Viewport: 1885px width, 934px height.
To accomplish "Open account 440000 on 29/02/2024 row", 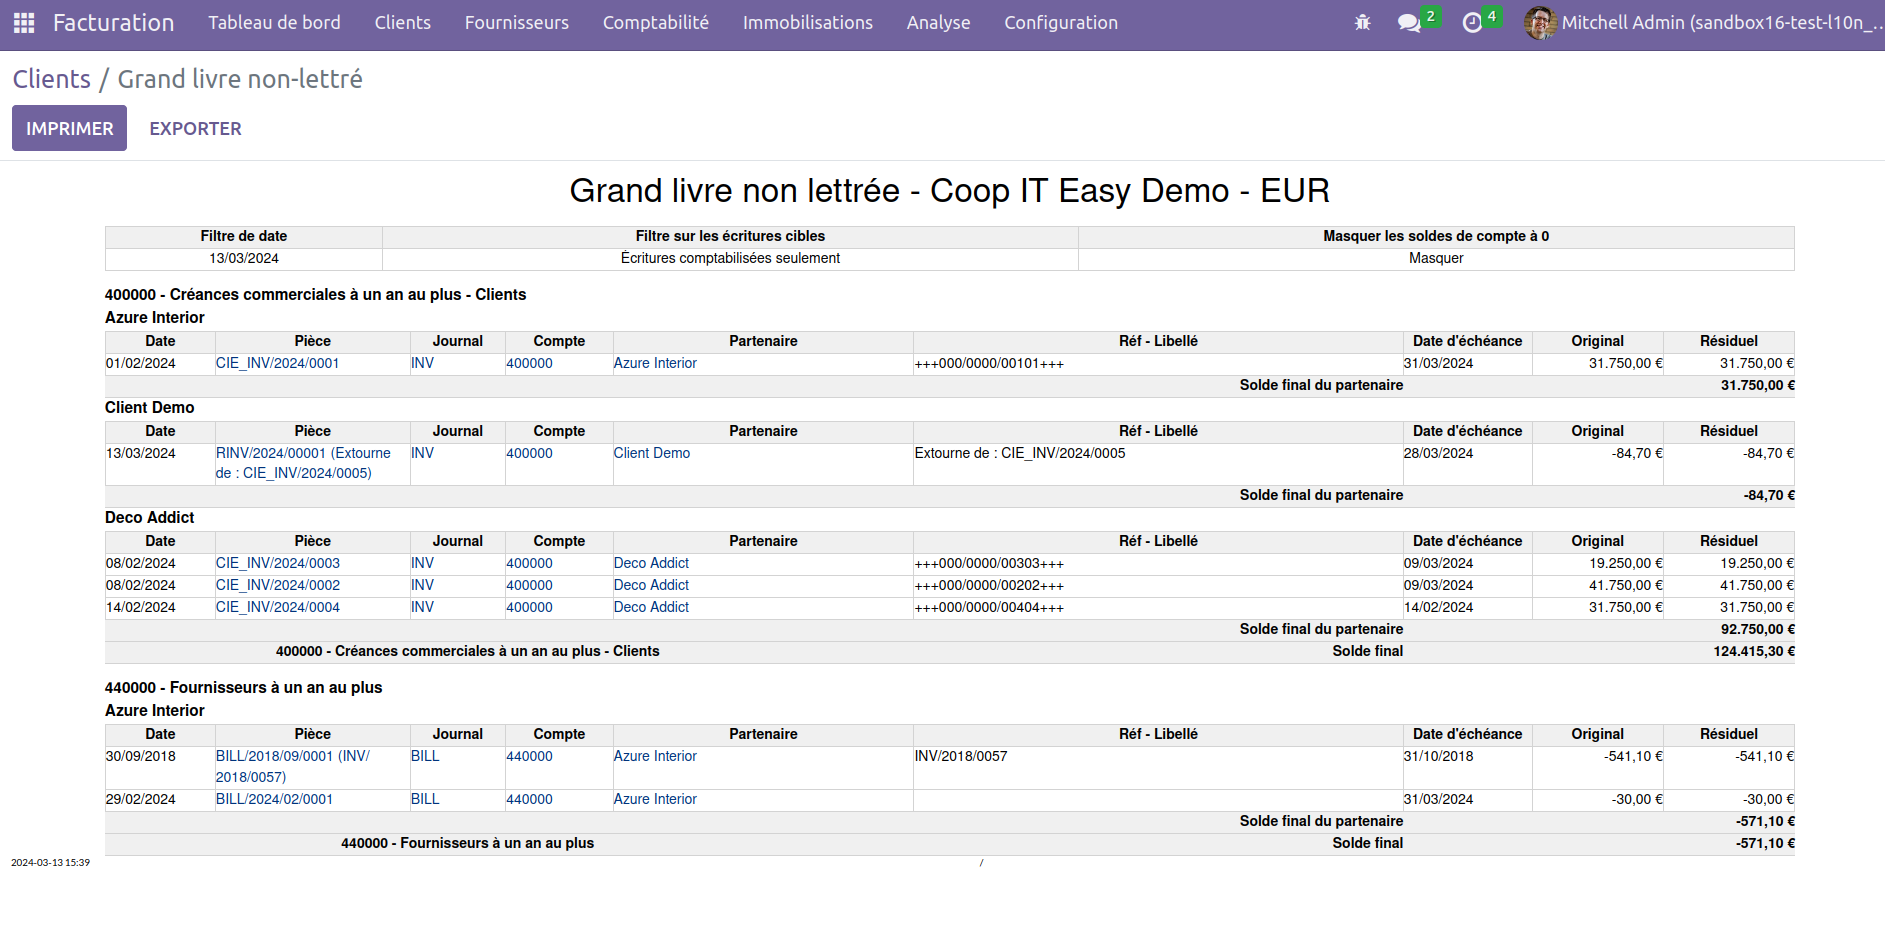I will point(529,799).
